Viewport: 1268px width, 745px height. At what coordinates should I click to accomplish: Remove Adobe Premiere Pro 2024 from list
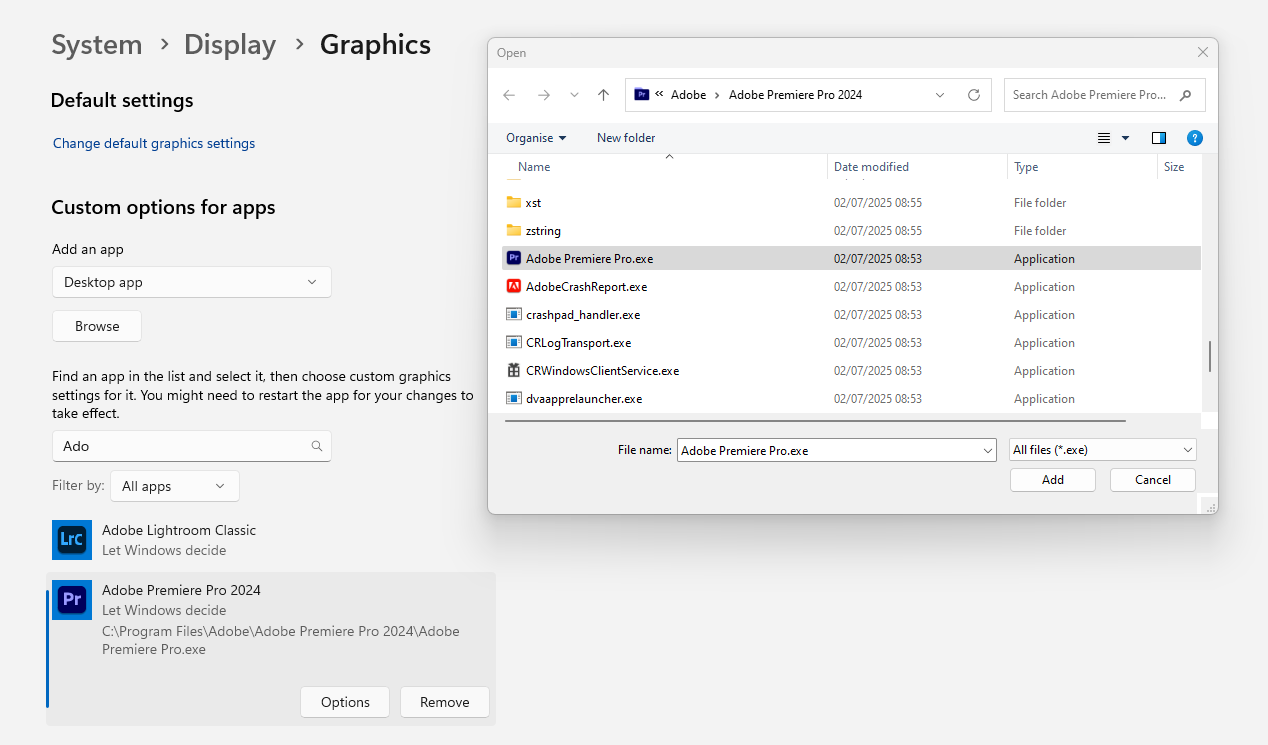[x=445, y=702]
